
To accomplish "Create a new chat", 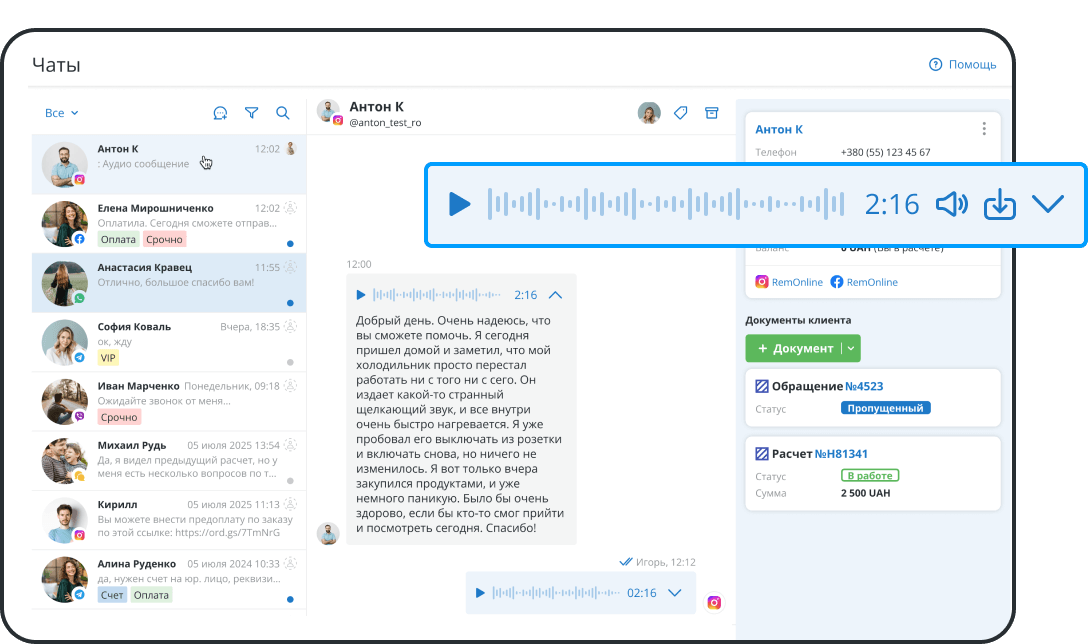I will coord(220,113).
